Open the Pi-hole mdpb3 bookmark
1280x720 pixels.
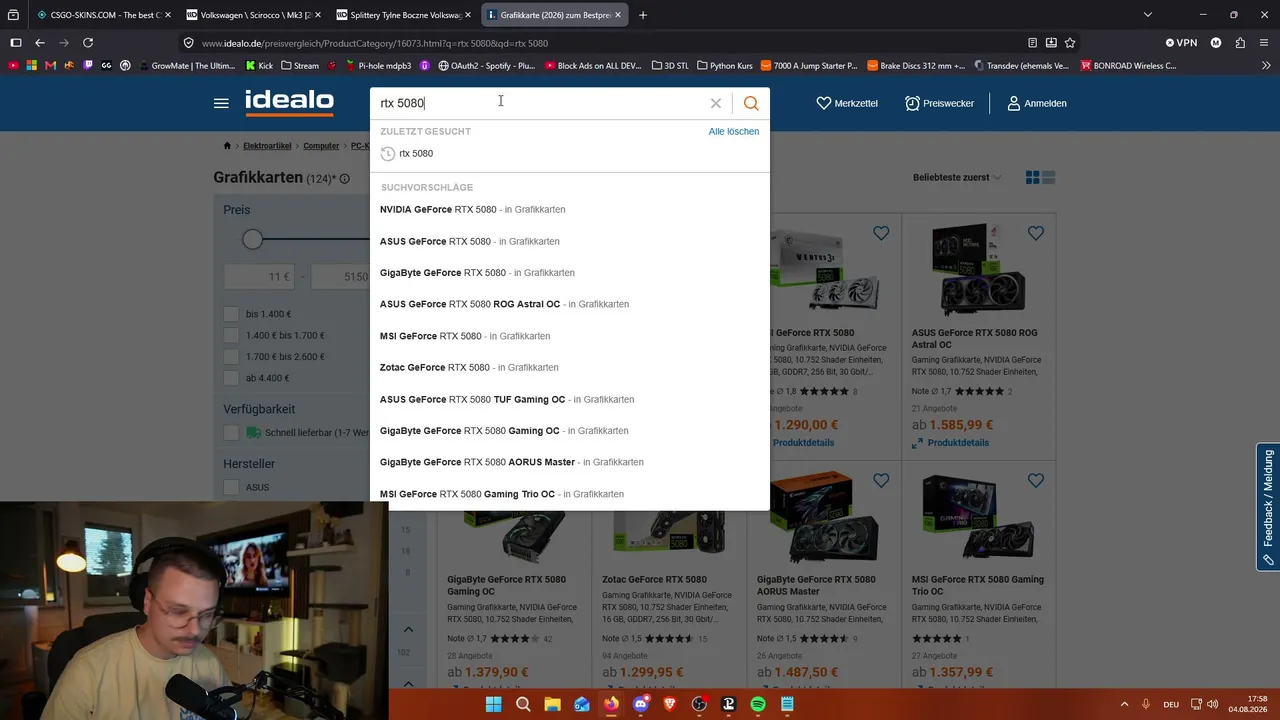coord(379,66)
